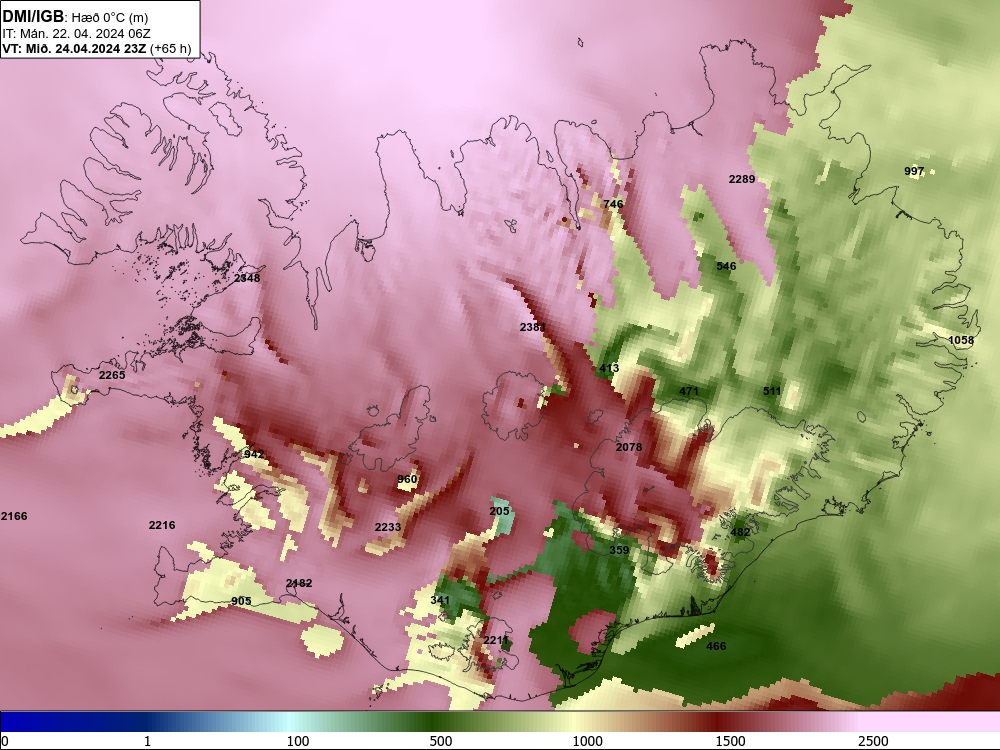Click the color scale label 1500
The height and width of the screenshot is (750, 1000).
(730, 741)
